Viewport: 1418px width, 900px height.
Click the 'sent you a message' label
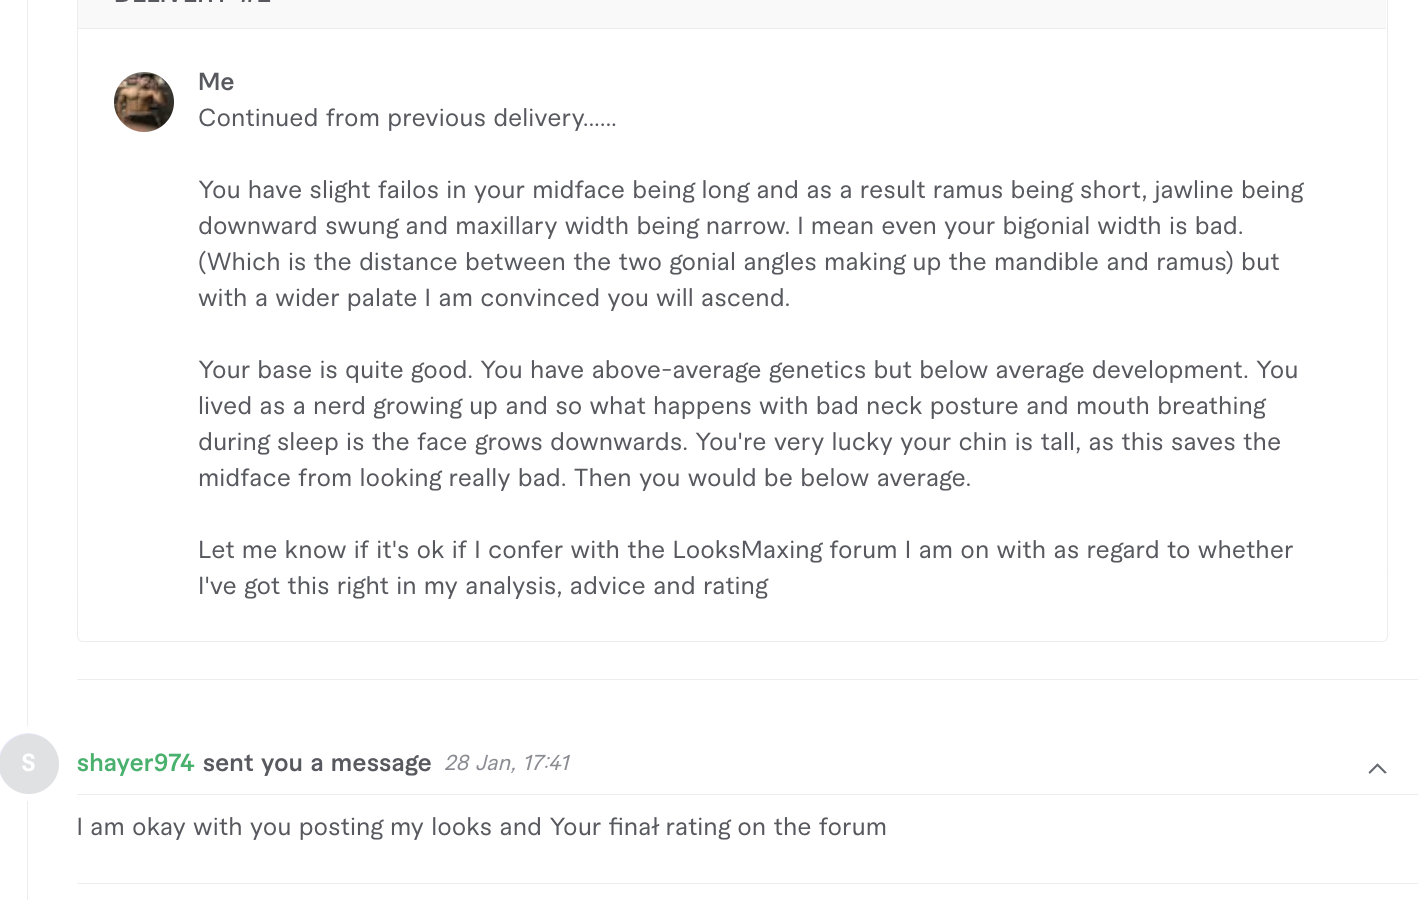click(x=317, y=763)
